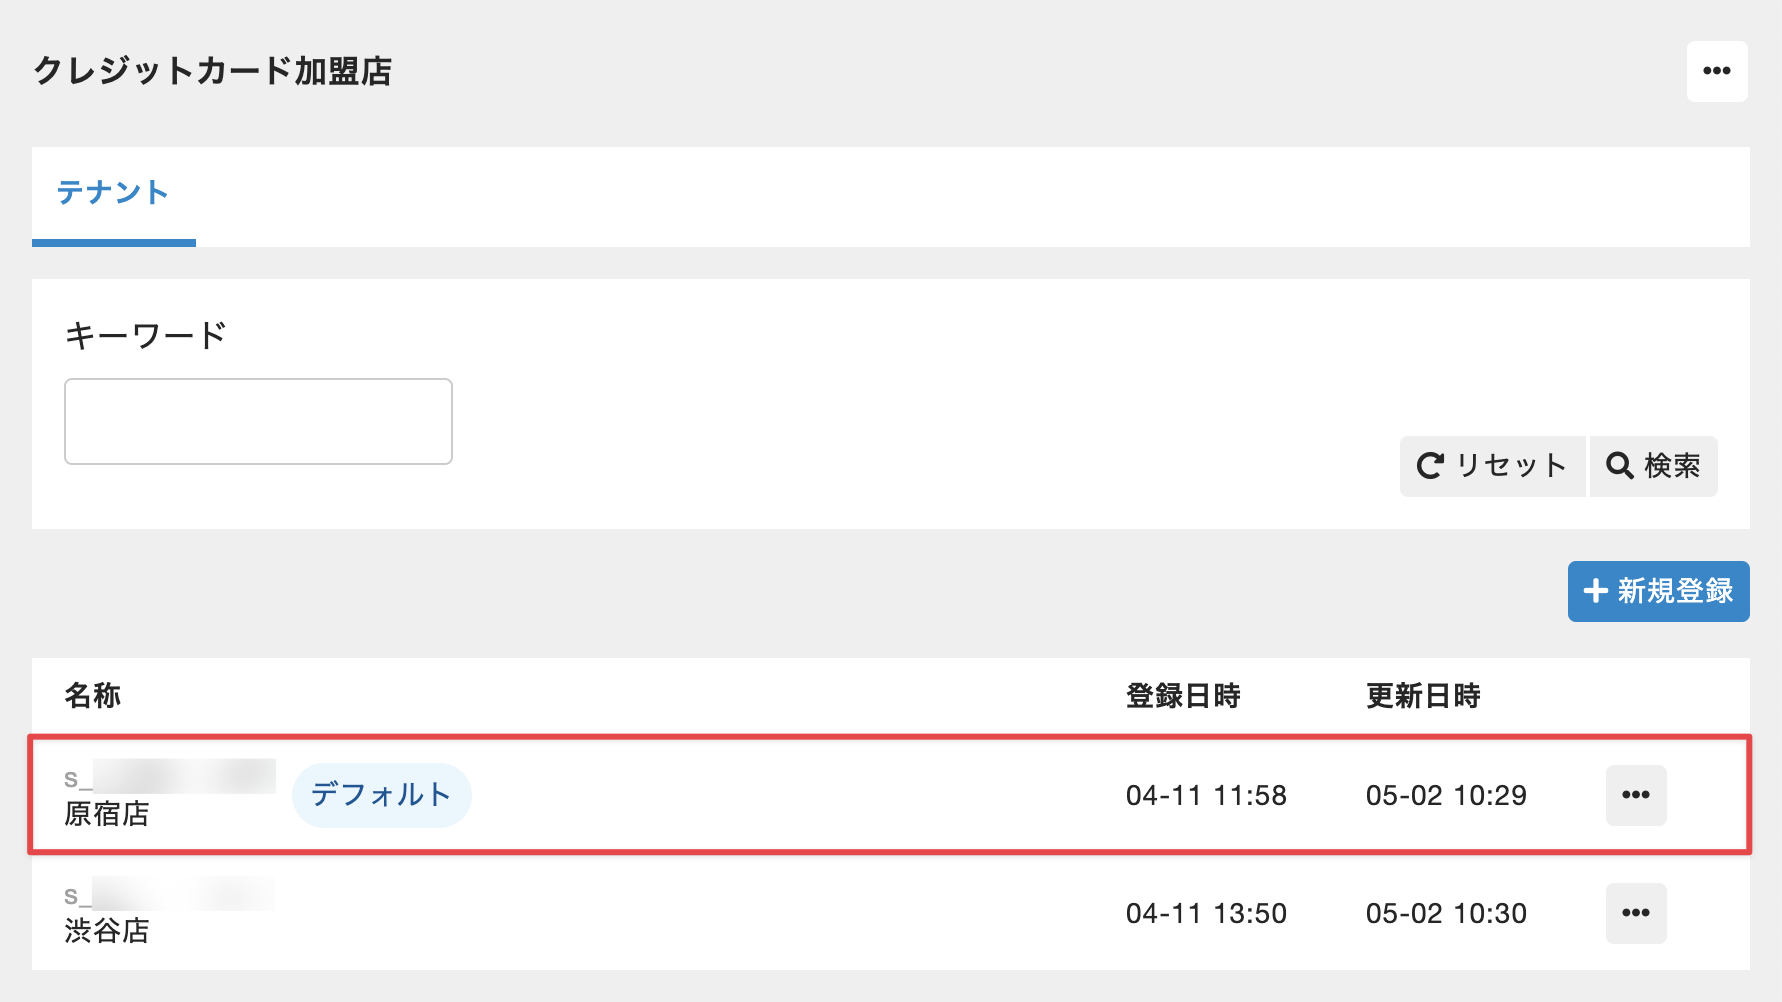The height and width of the screenshot is (1002, 1782).
Task: Open the three-dots menu for 渋谷店
Action: tap(1635, 913)
